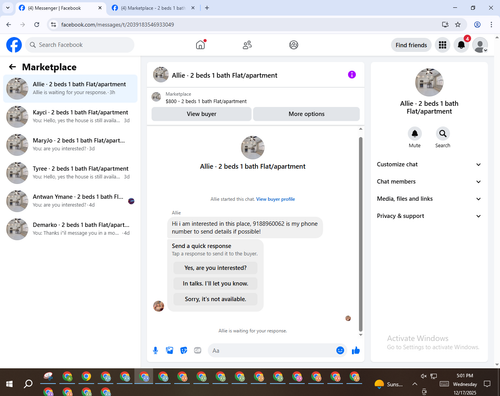Open a new browser tab
The height and width of the screenshot is (396, 500).
tap(207, 8)
